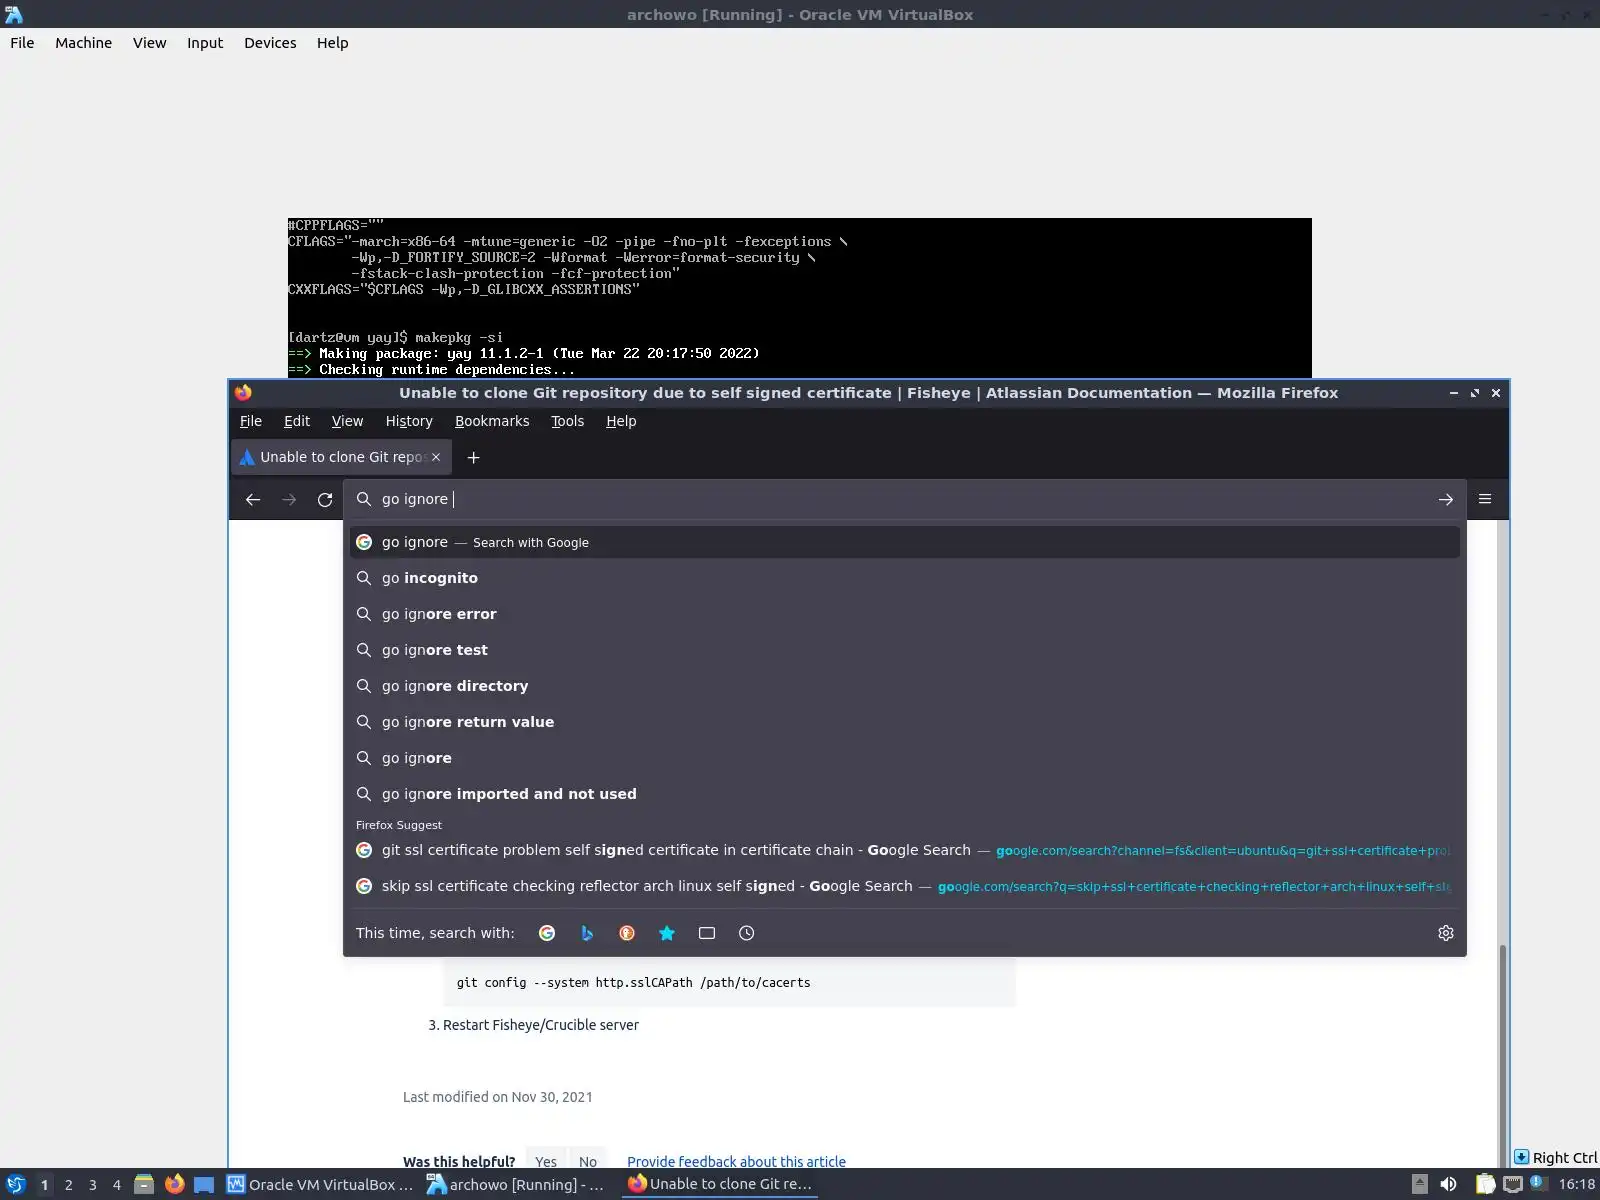Switch to Oracle VM VirtualBox taskbar window
Screen dimensions: 1600x1200
click(320, 1185)
